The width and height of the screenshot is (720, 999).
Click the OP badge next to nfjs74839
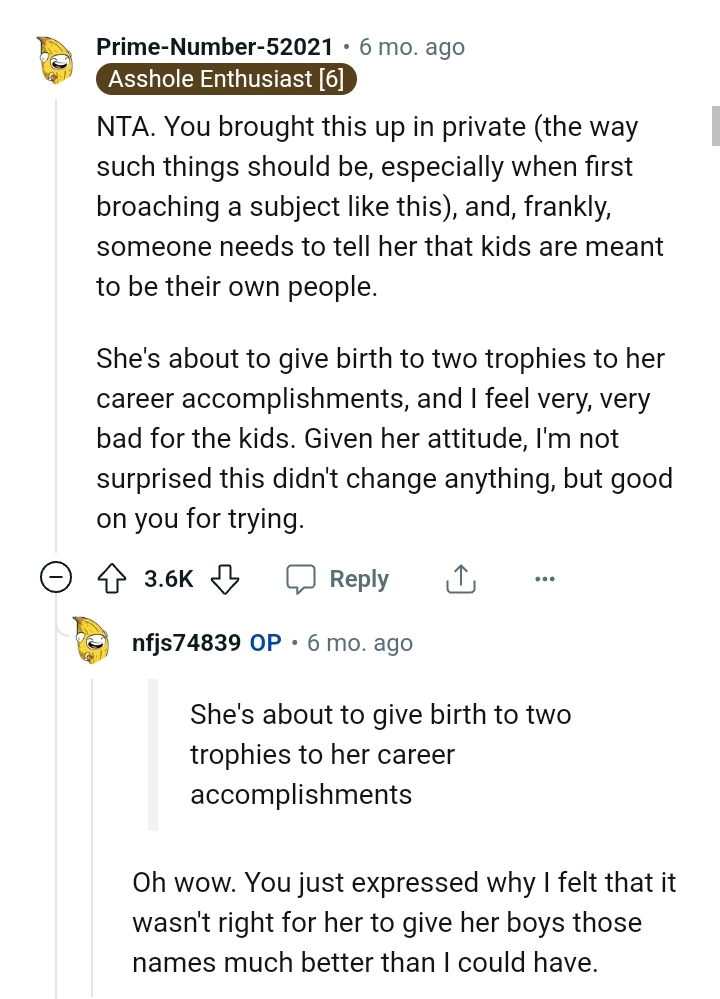[x=265, y=643]
